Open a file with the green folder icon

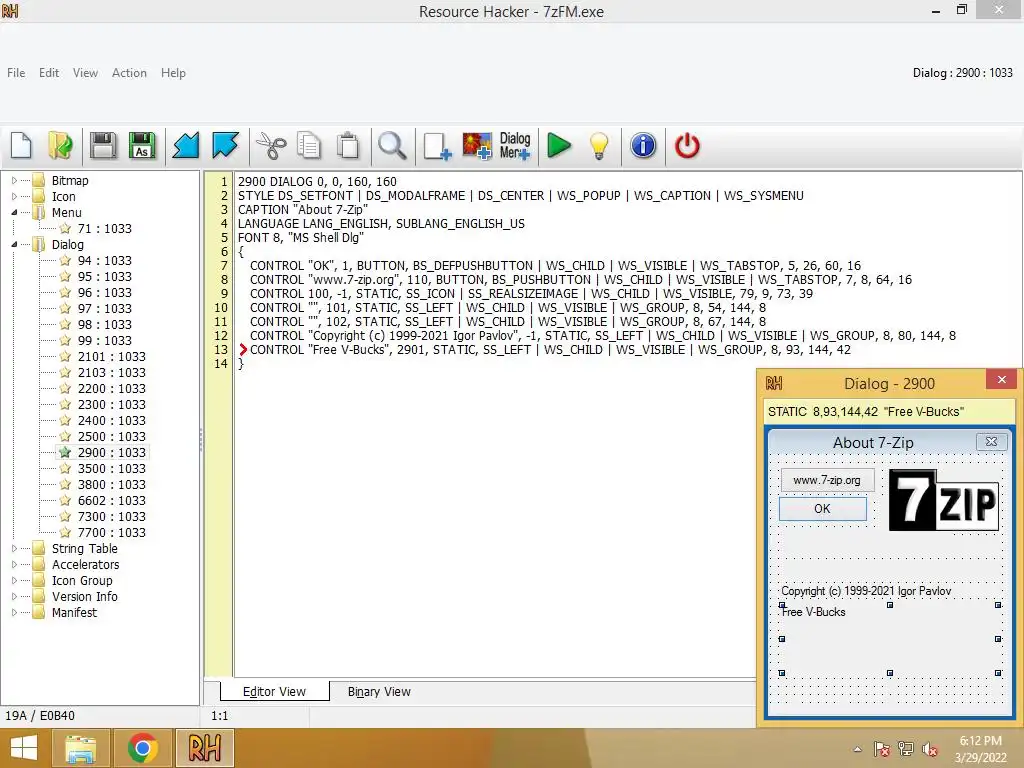click(x=61, y=145)
